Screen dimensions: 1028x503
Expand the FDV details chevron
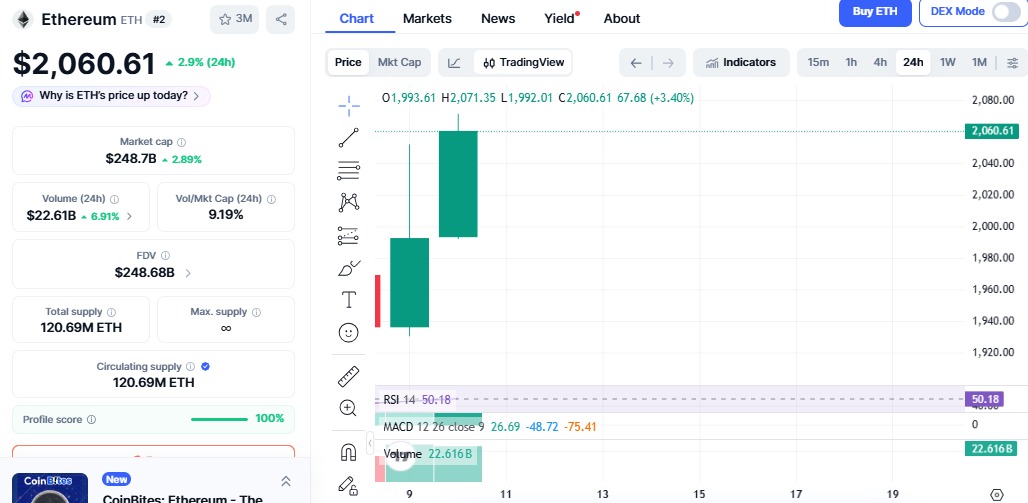188,273
